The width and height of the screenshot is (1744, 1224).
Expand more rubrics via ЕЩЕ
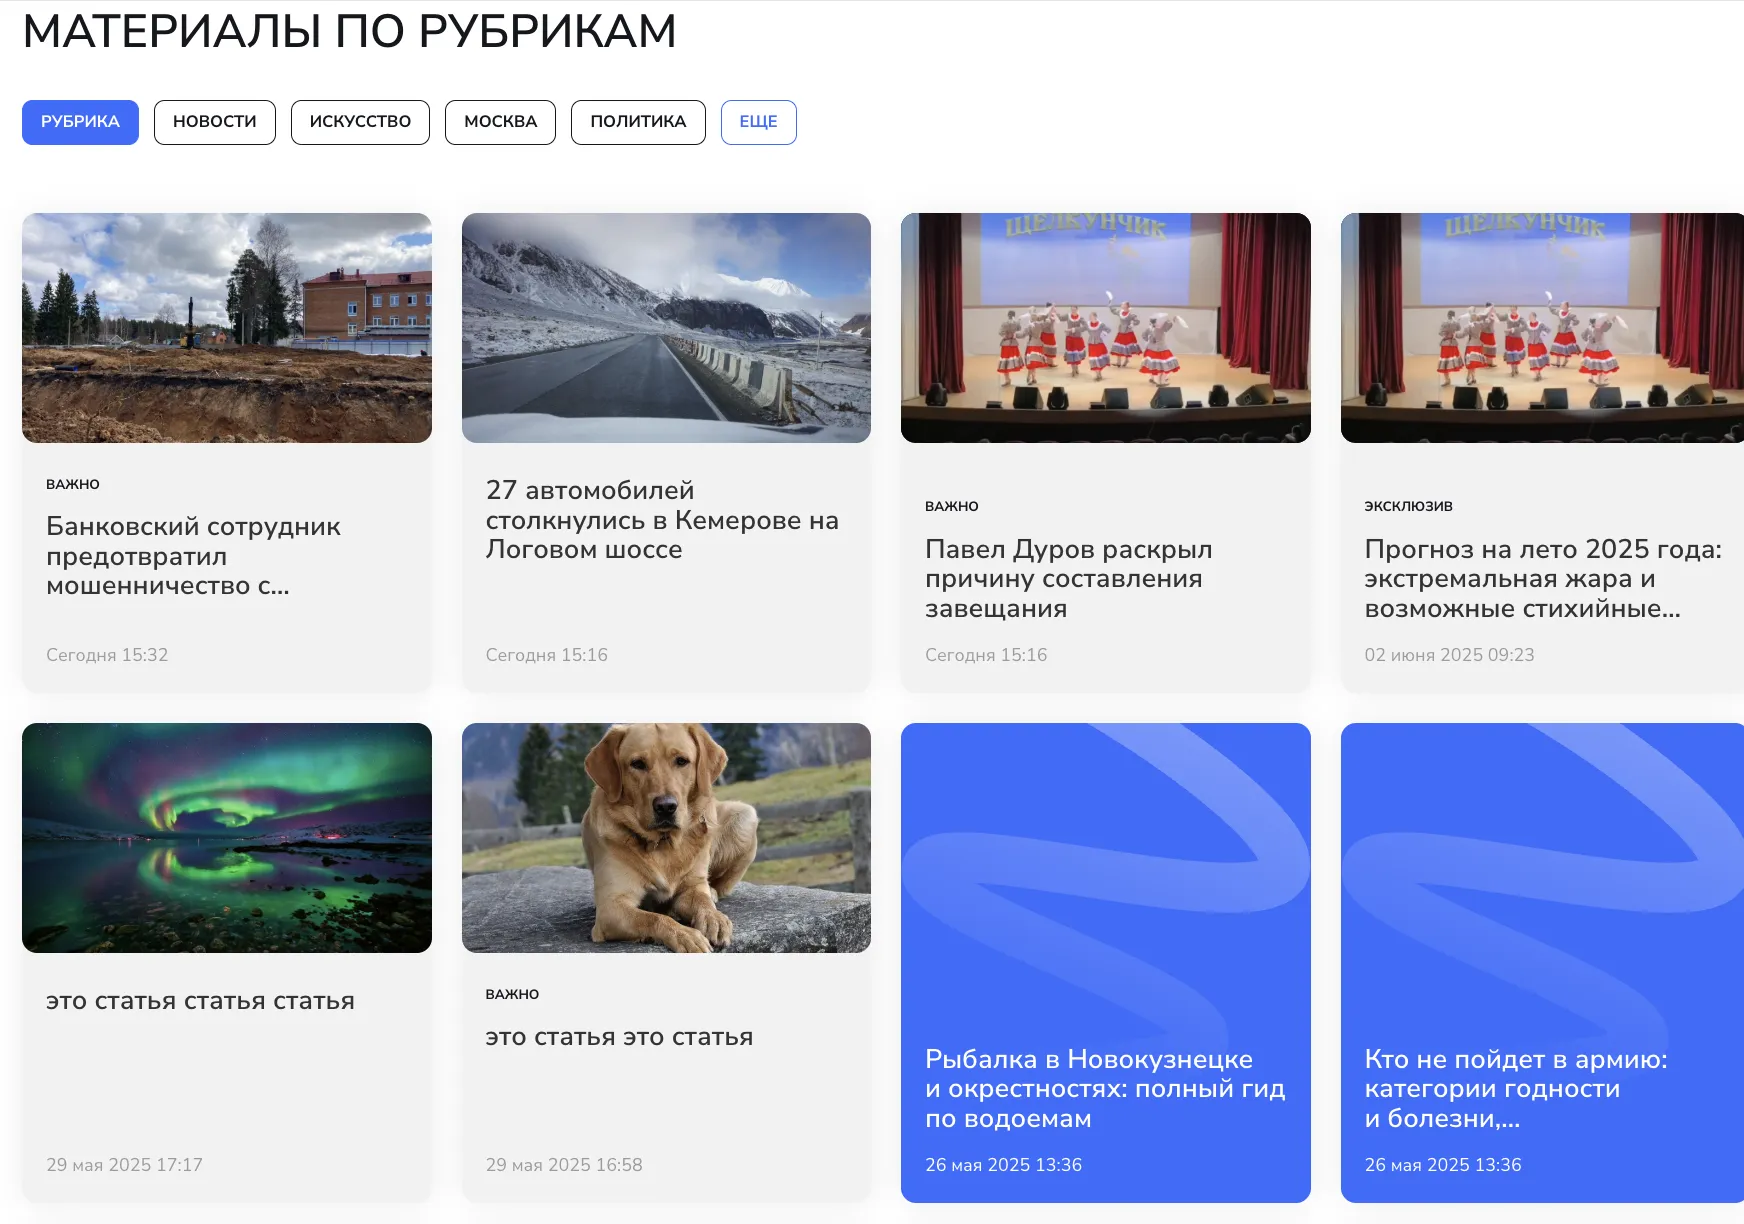coord(758,122)
